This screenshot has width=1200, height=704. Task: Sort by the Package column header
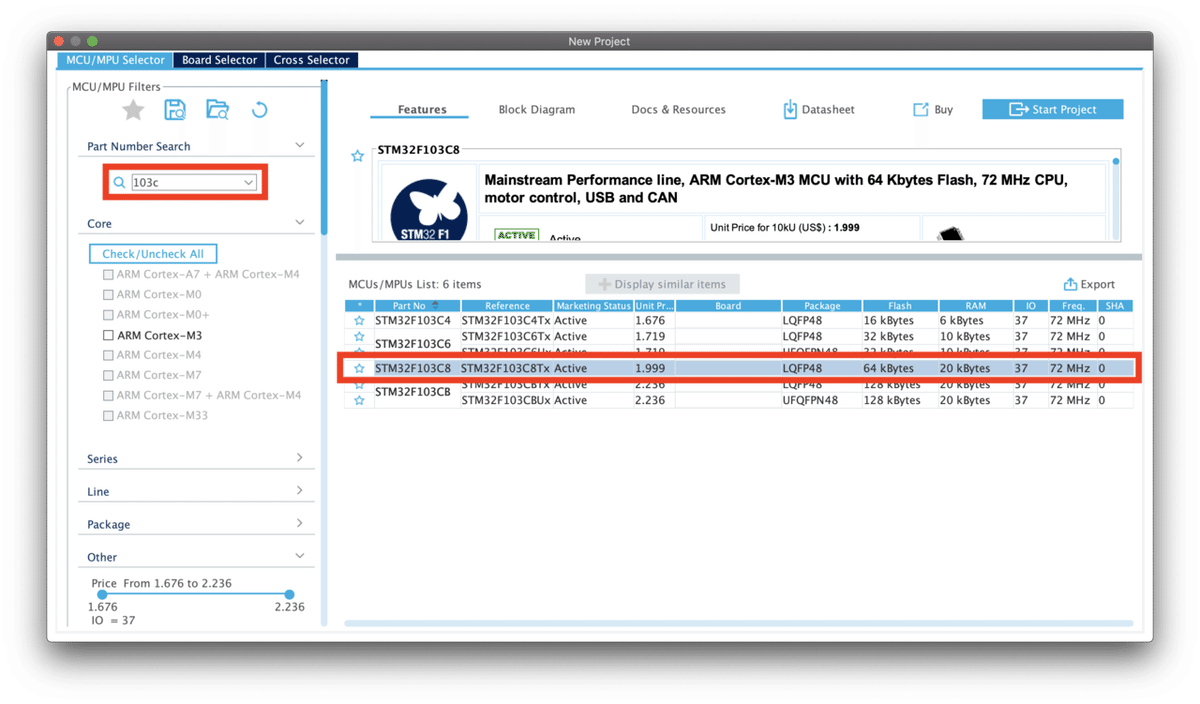[x=820, y=306]
